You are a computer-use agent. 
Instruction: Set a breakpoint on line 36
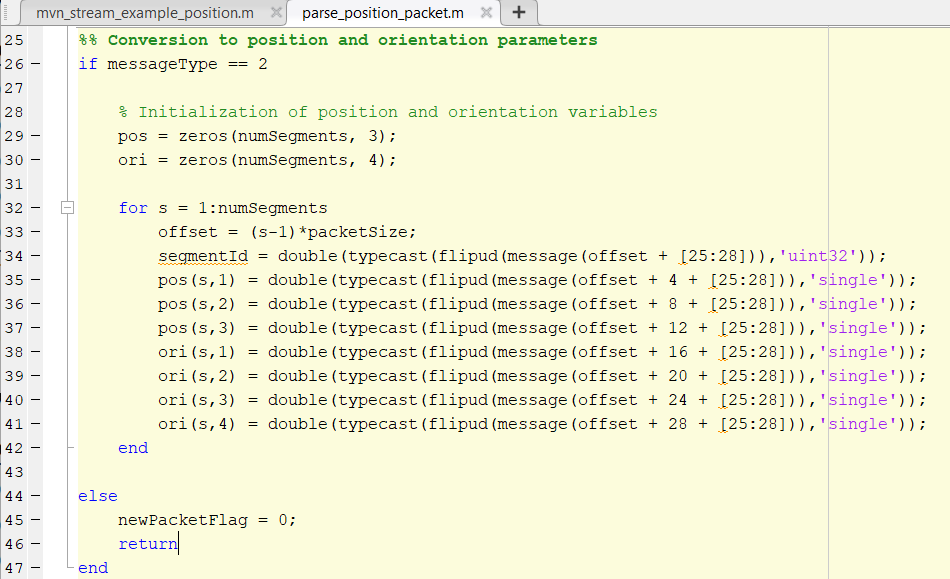35,303
